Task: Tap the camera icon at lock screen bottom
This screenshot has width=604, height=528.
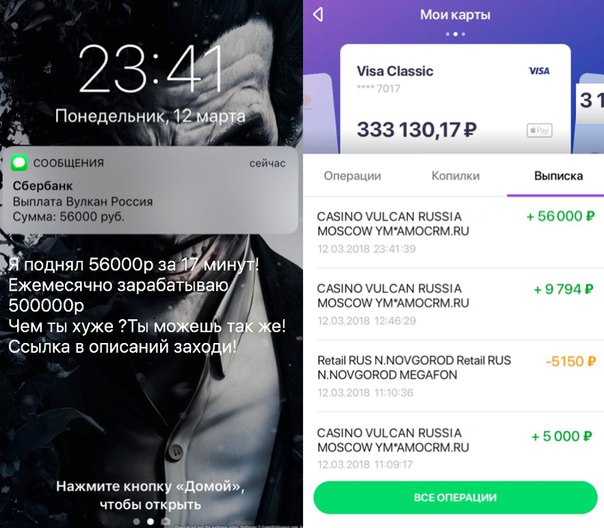Action: pos(165,521)
